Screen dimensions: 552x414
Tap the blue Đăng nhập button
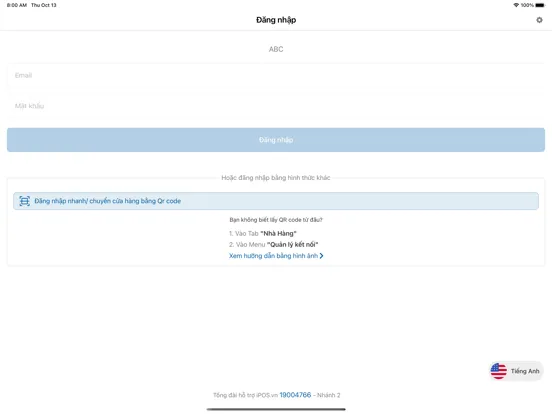tap(276, 140)
